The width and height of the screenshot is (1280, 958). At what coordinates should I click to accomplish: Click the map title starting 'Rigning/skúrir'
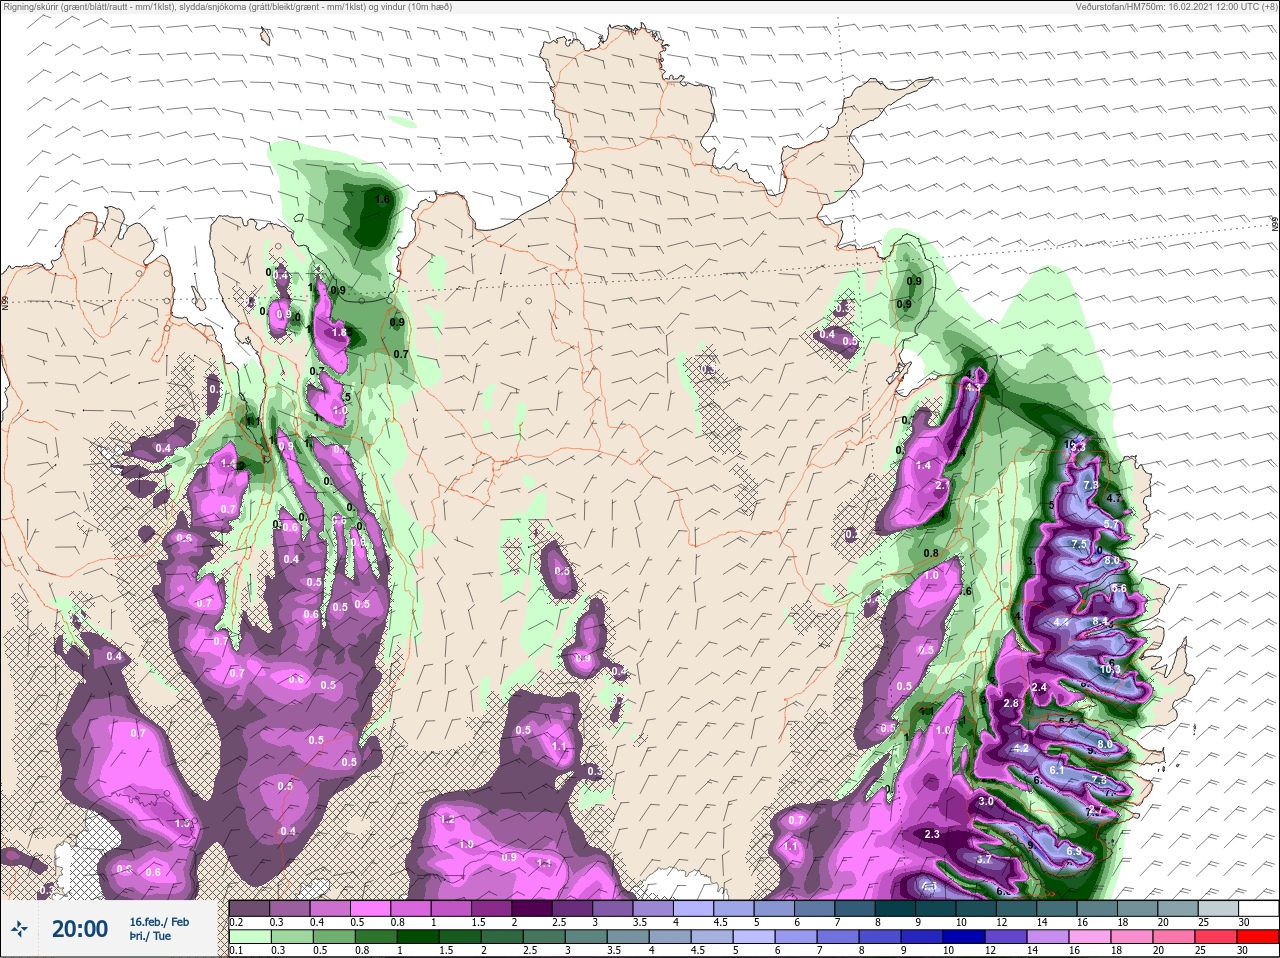point(227,7)
